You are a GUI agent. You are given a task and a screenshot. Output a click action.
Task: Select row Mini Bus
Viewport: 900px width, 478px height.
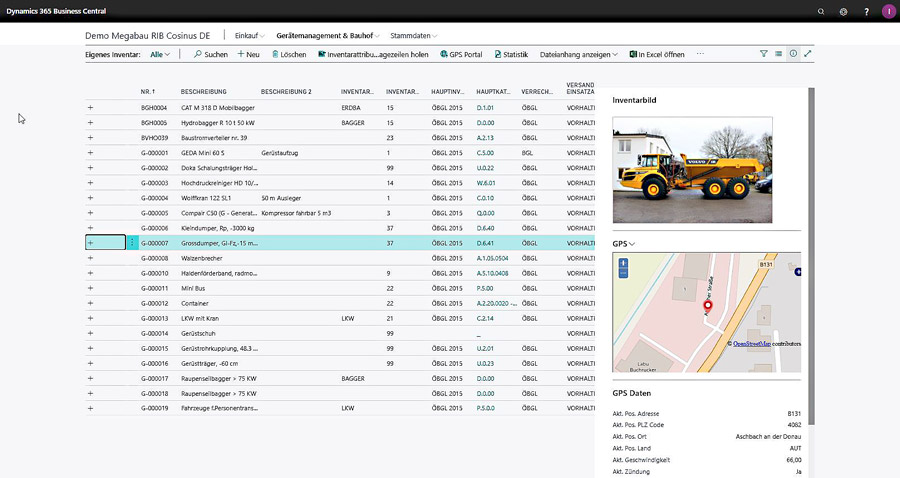(340, 288)
